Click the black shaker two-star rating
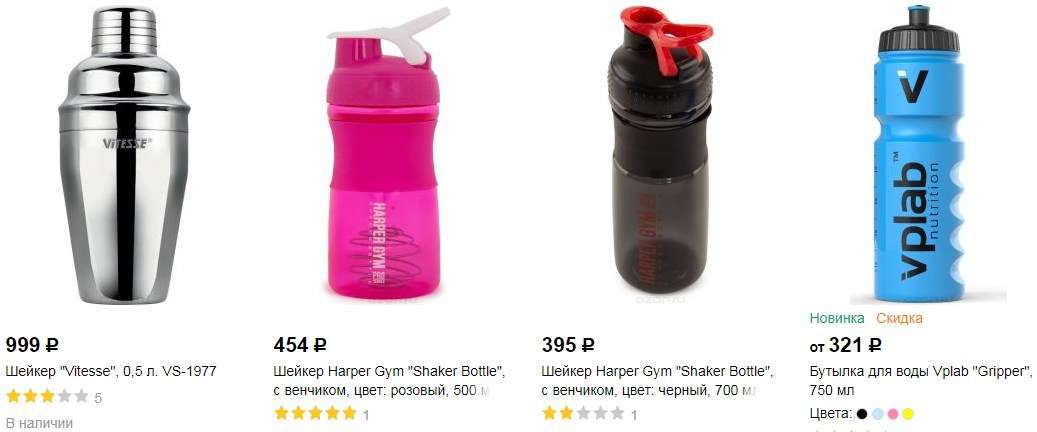The width and height of the screenshot is (1037, 432). point(583,414)
